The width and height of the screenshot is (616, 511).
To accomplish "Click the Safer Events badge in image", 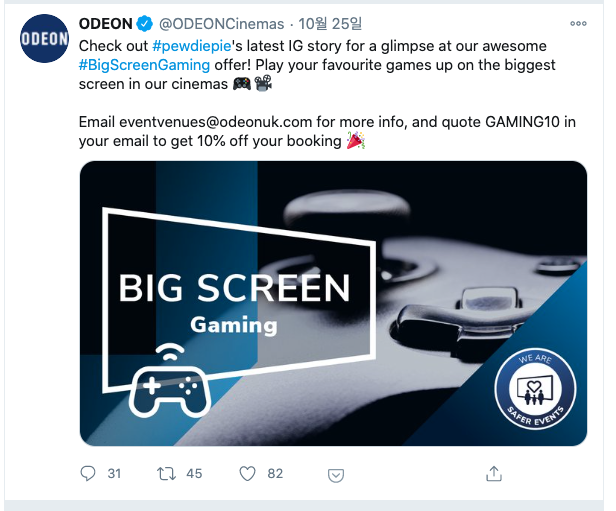I will pyautogui.click(x=535, y=389).
